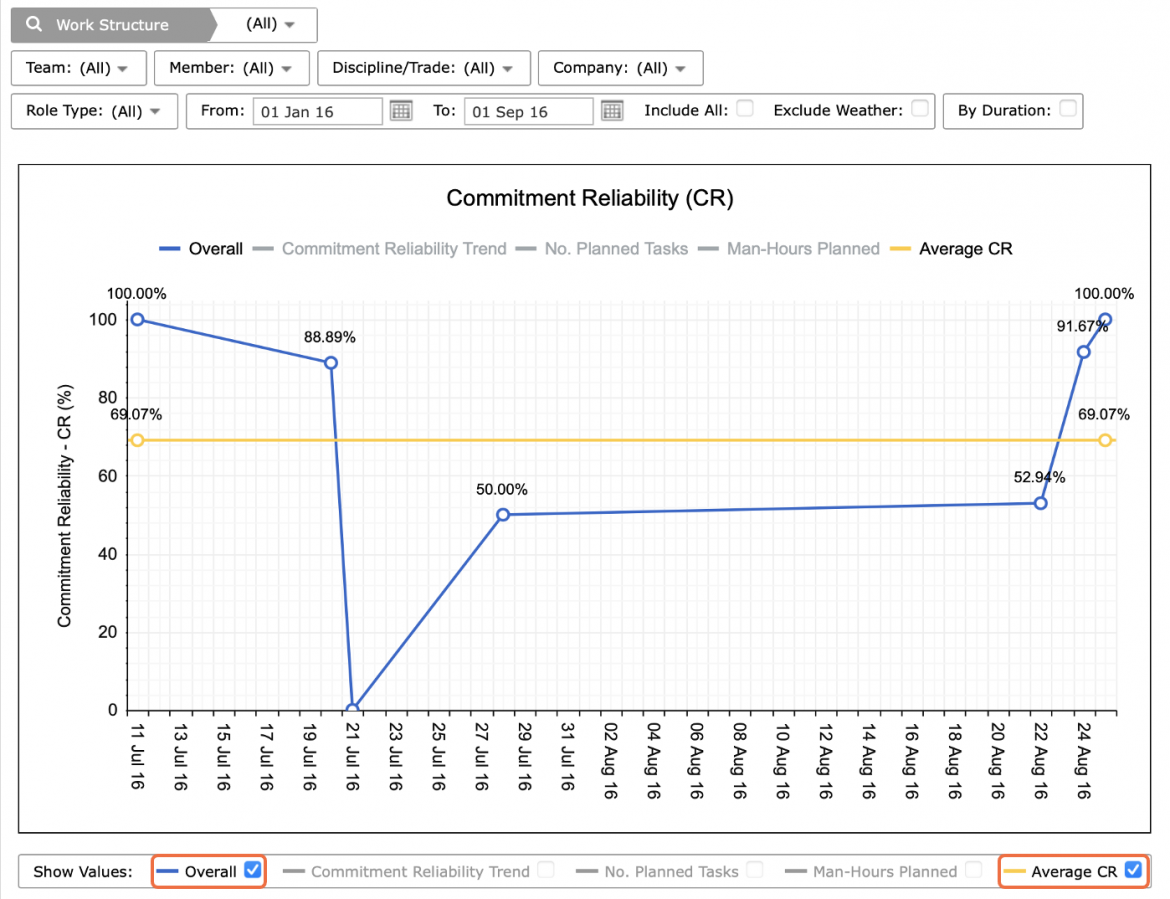Uncheck Overall in Show Values

[x=253, y=870]
